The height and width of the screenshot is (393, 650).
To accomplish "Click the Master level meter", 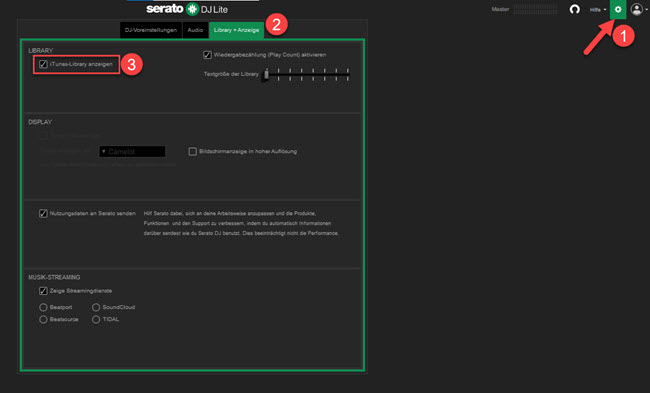I will (536, 9).
